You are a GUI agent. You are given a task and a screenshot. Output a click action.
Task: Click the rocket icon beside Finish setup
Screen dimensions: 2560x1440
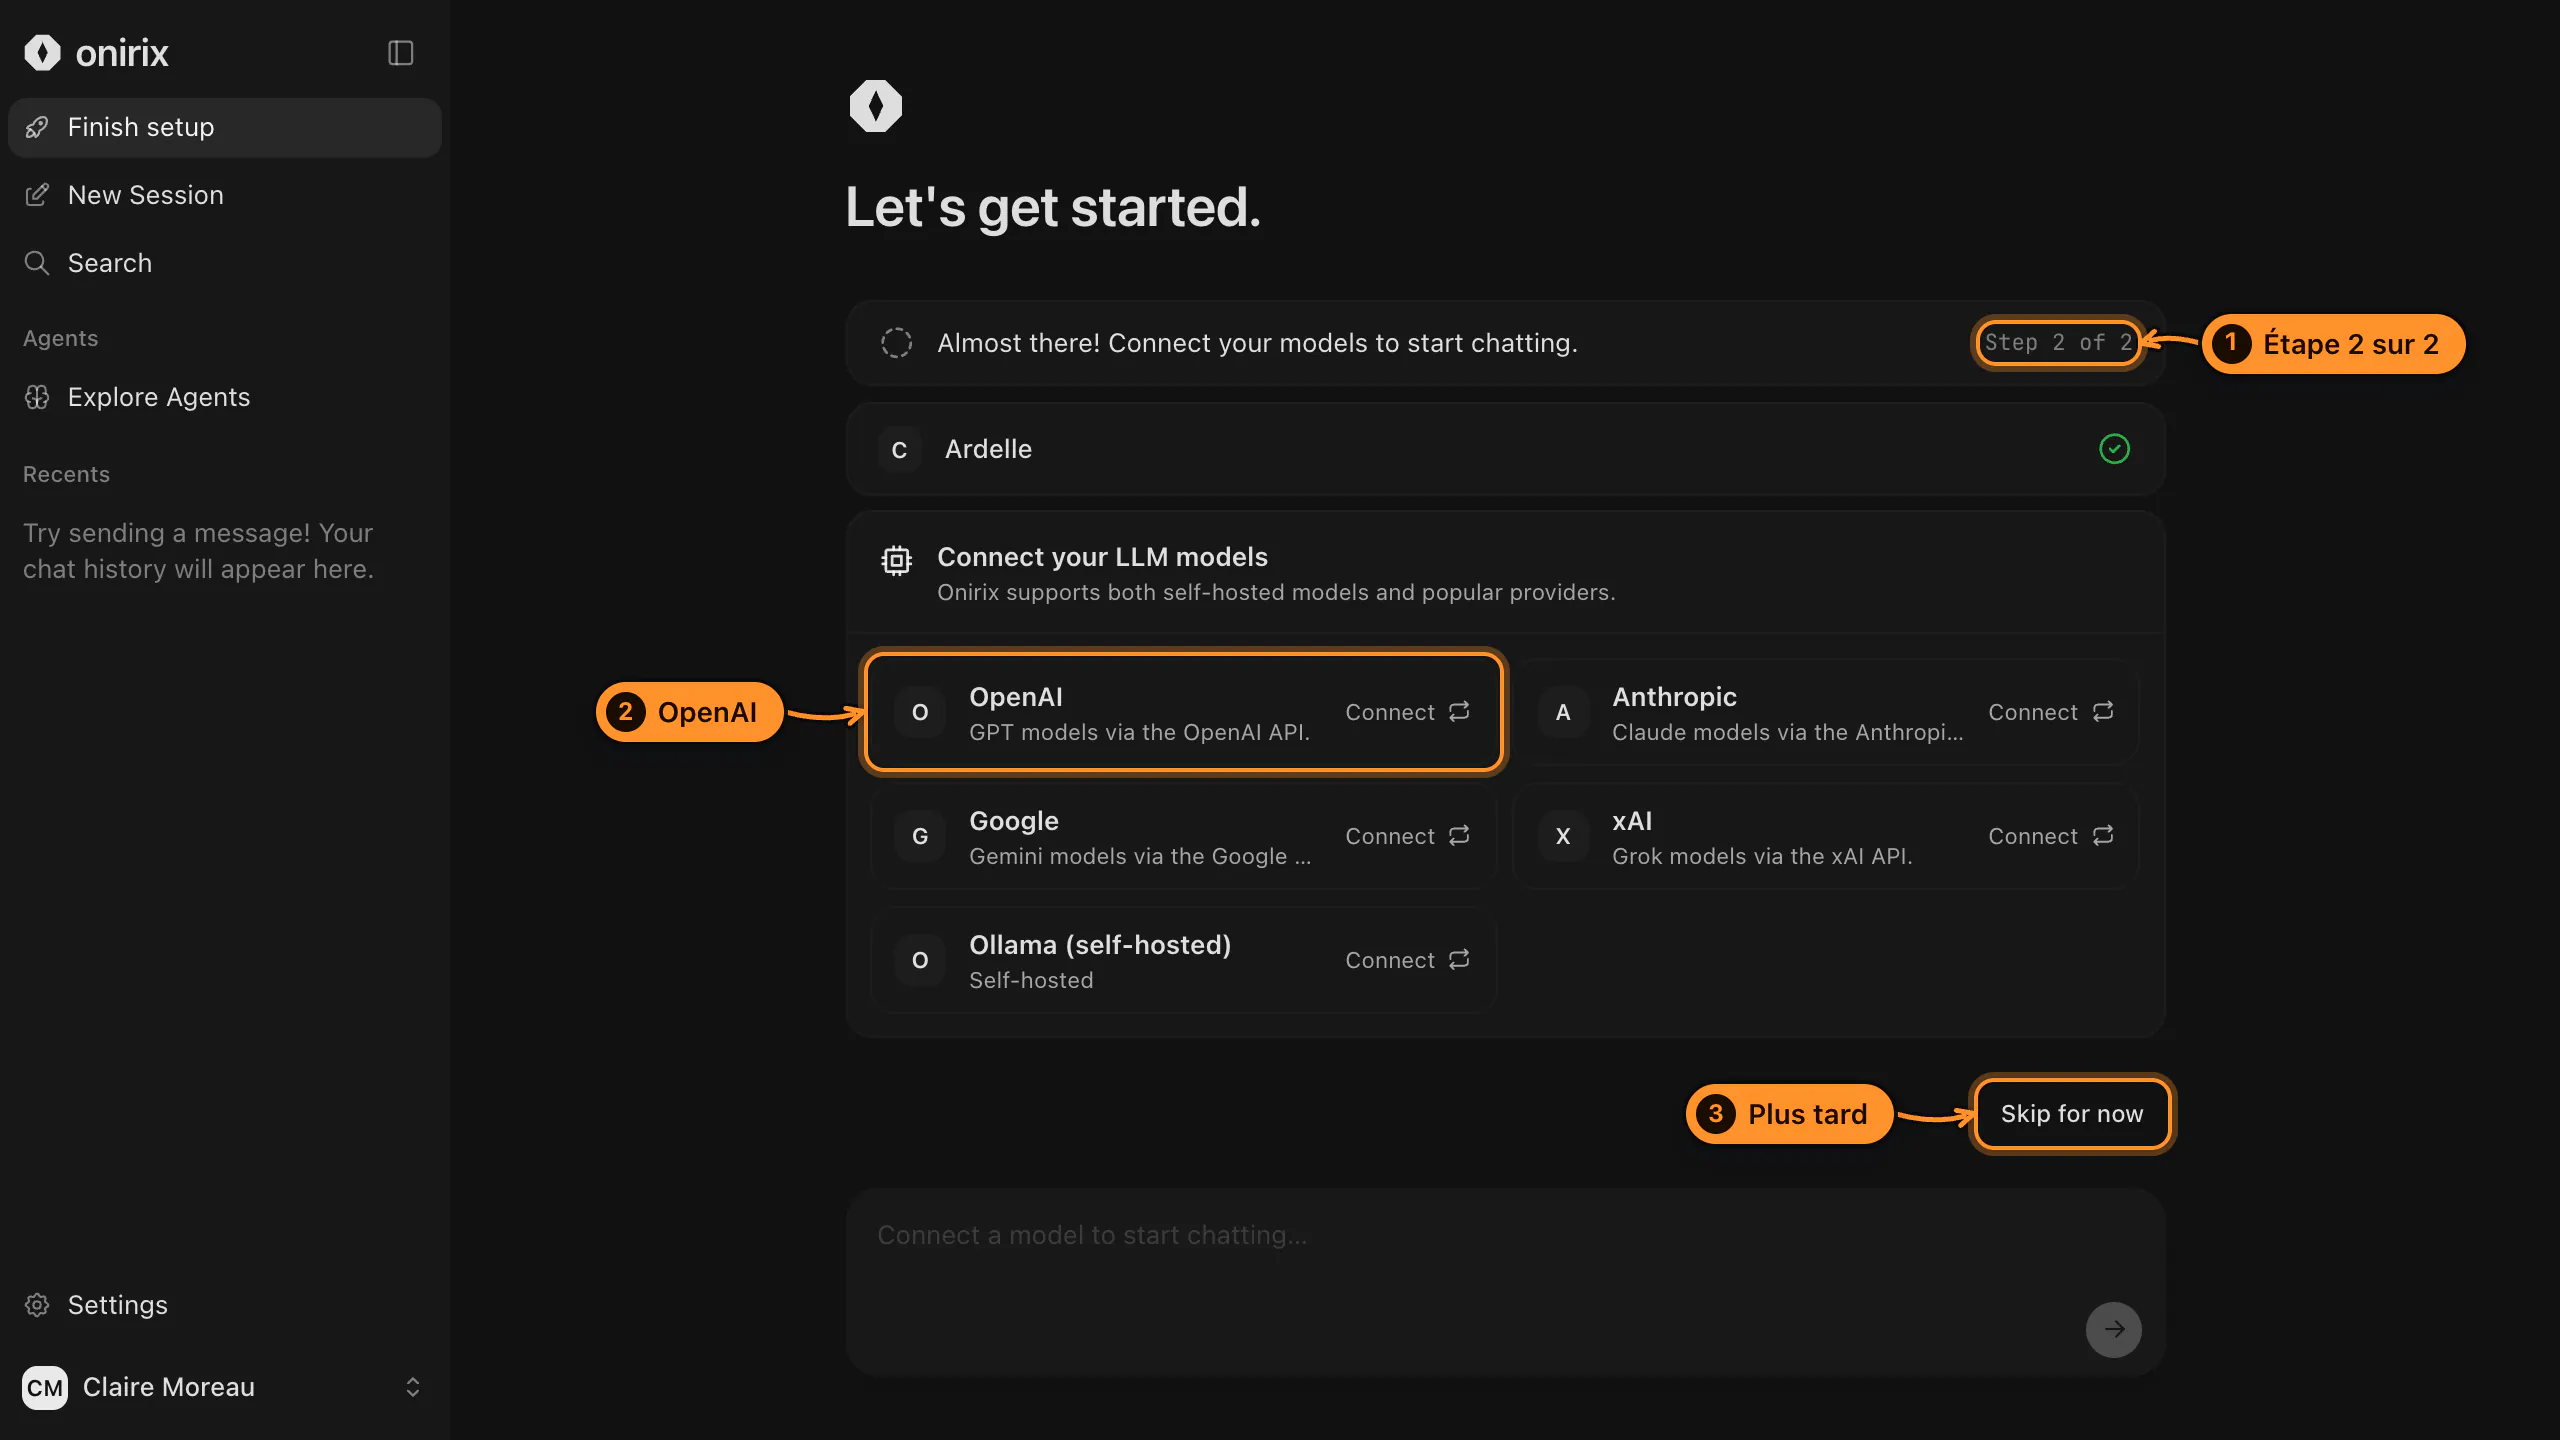point(37,127)
